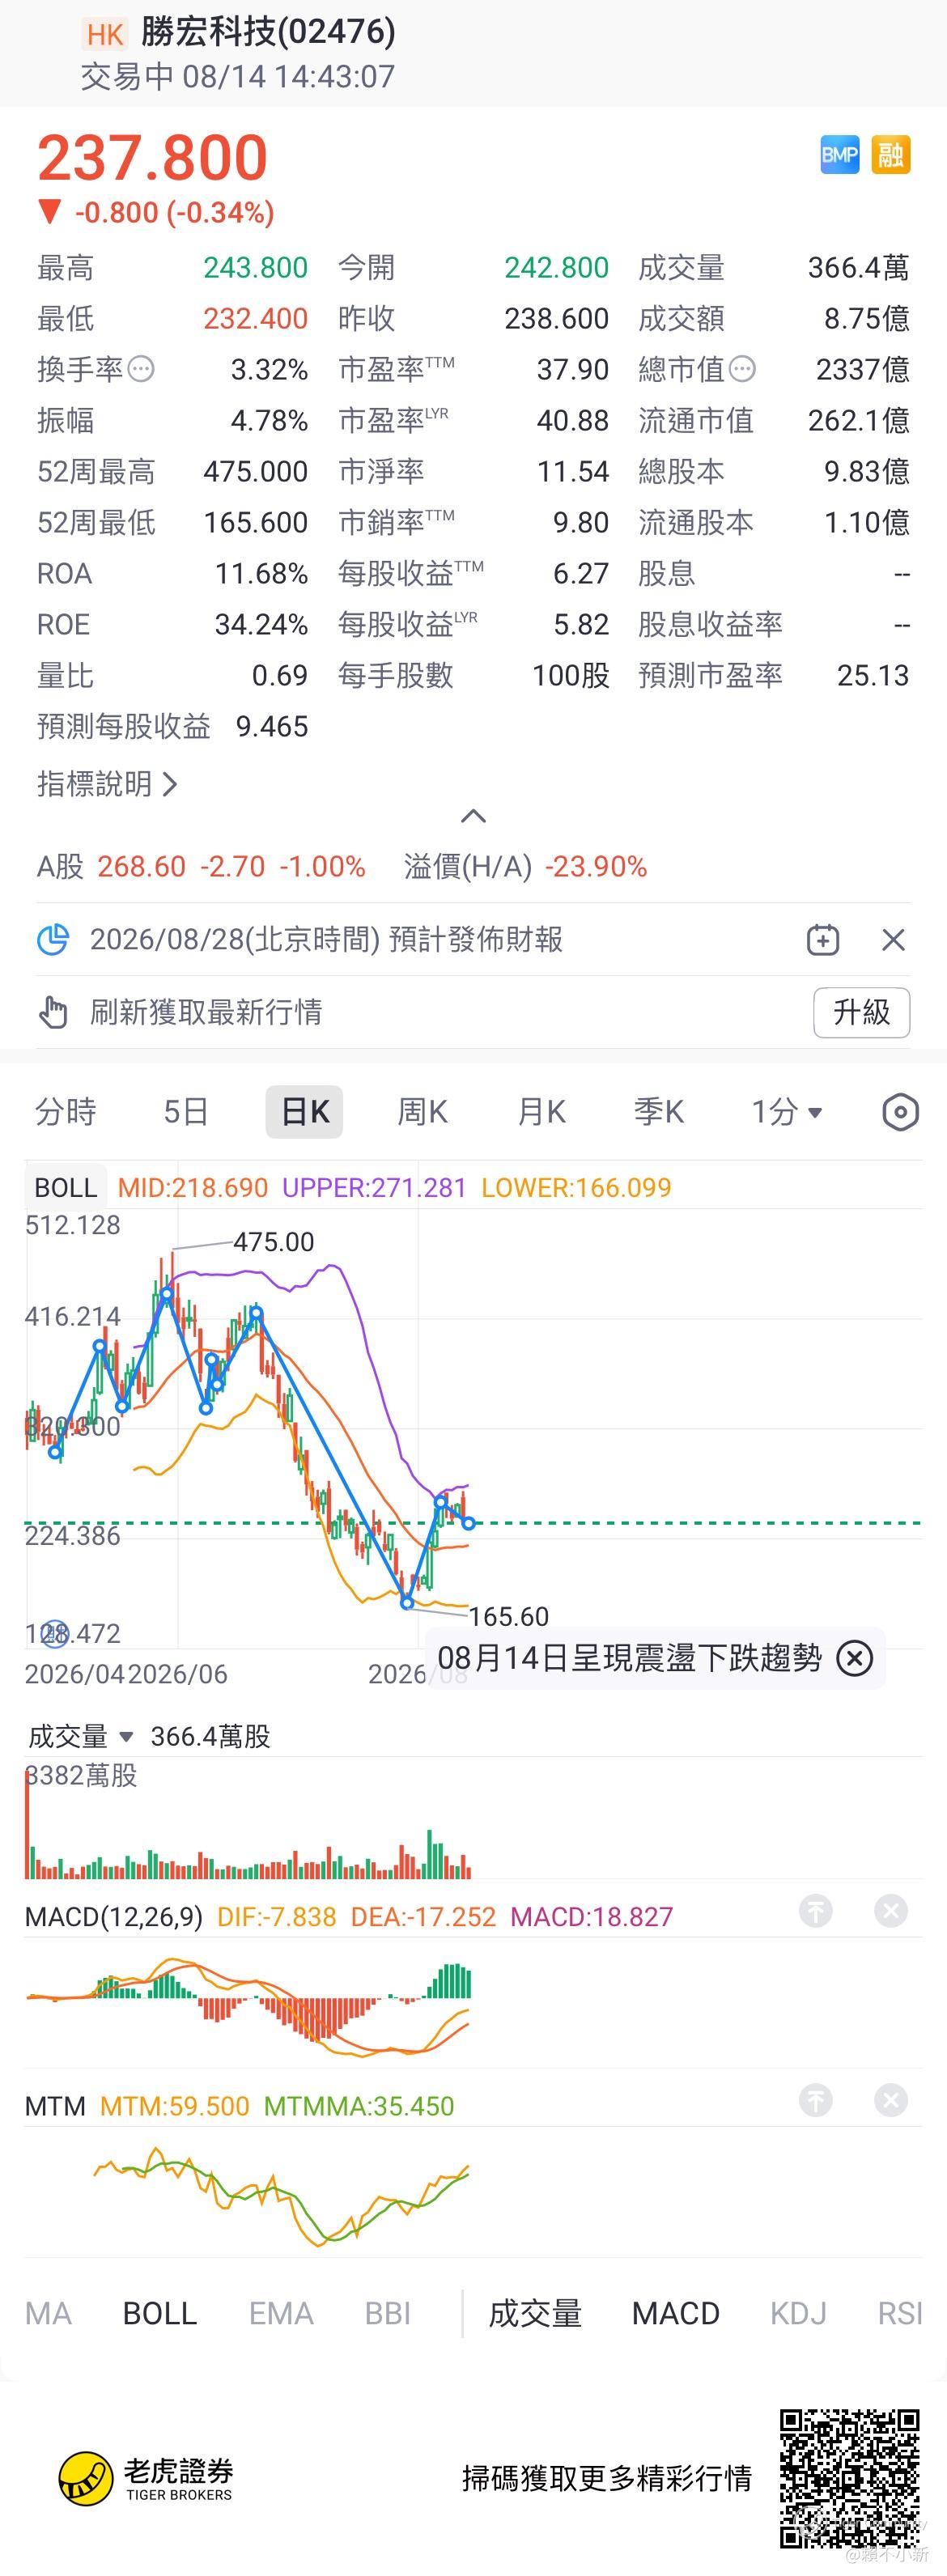Add earnings date to calendar icon
The height and width of the screenshot is (2576, 947).
click(823, 939)
